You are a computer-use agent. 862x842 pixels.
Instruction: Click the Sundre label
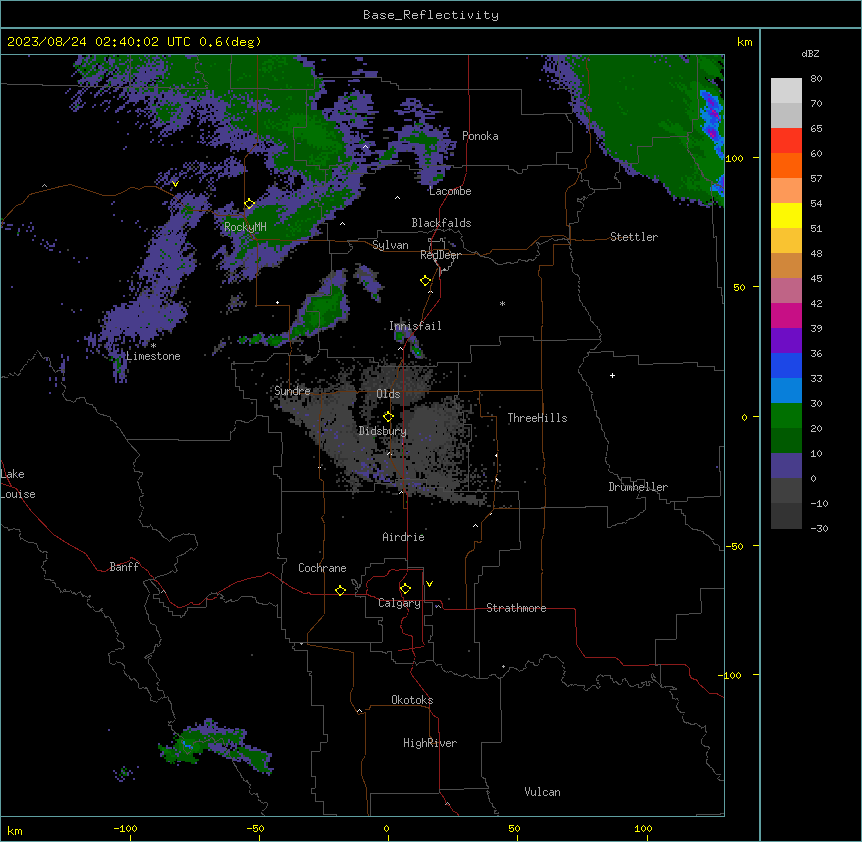tap(292, 391)
